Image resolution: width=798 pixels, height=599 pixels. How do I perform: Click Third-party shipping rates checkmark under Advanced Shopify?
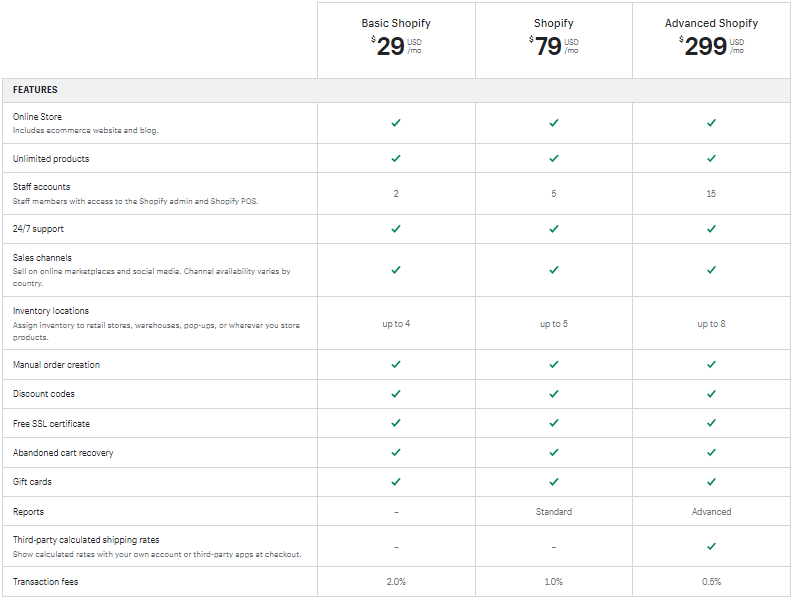(x=711, y=547)
